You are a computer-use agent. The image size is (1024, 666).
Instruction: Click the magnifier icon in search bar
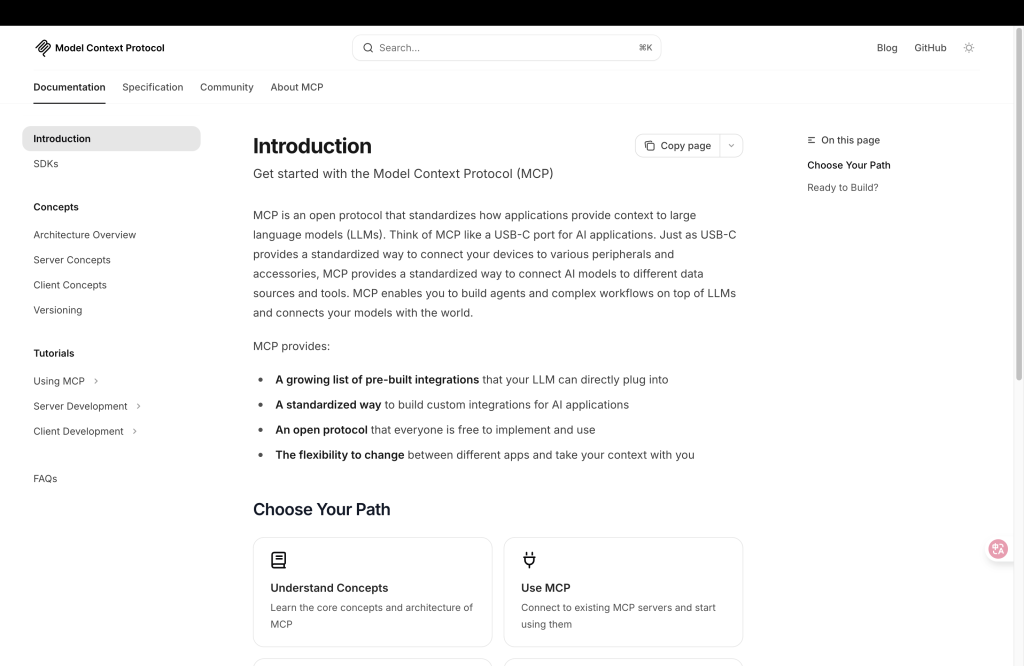tap(368, 48)
